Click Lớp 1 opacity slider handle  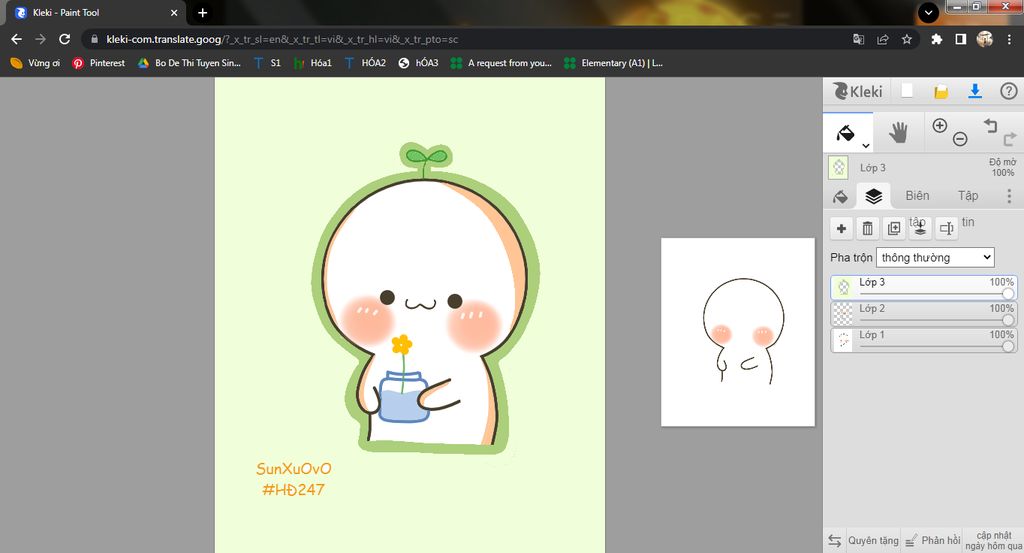coord(1008,347)
